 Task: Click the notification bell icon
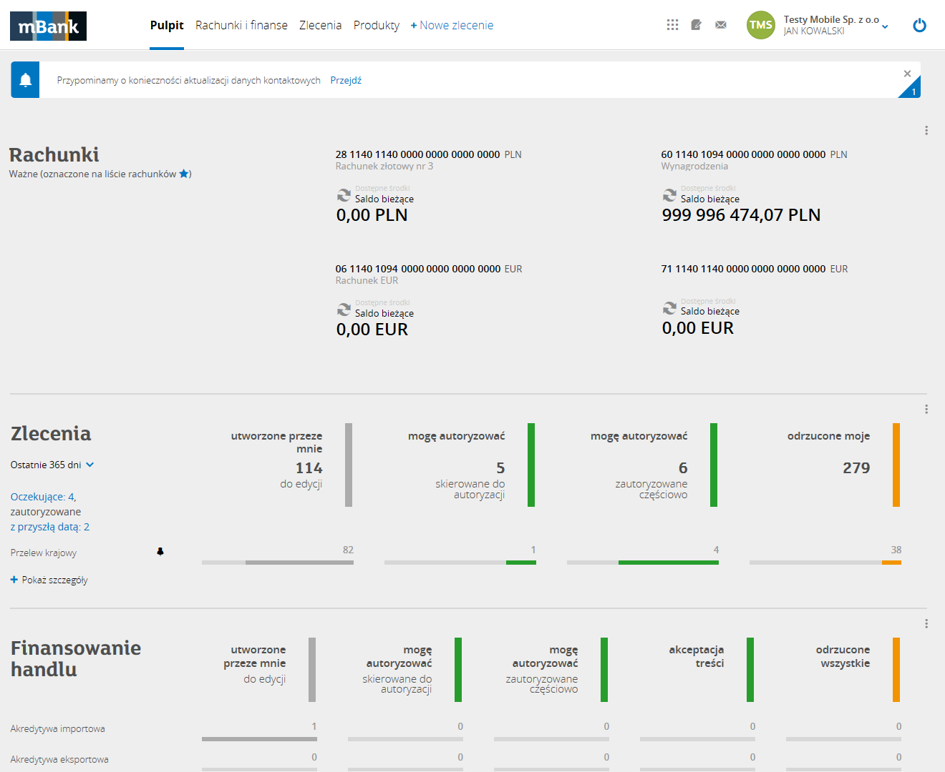pyautogui.click(x=25, y=80)
